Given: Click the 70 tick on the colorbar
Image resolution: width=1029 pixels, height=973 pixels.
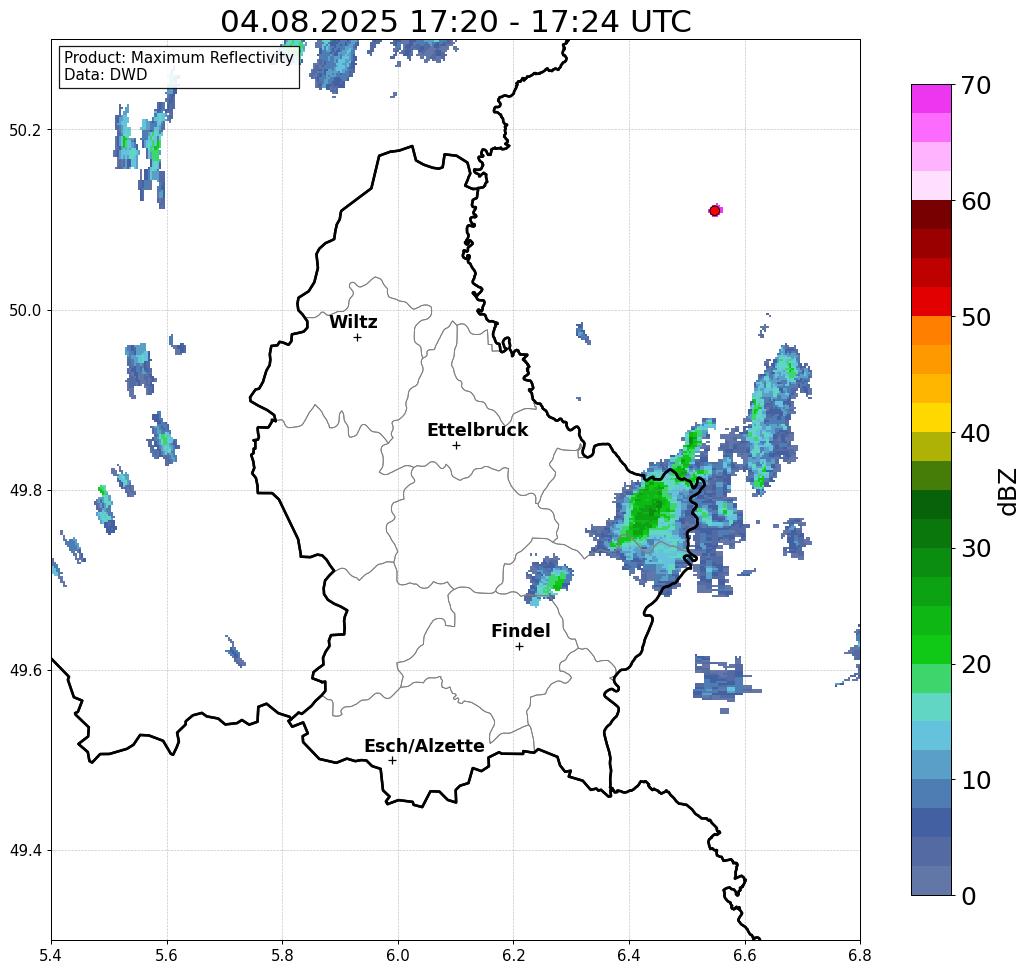Looking at the screenshot, I should [976, 85].
